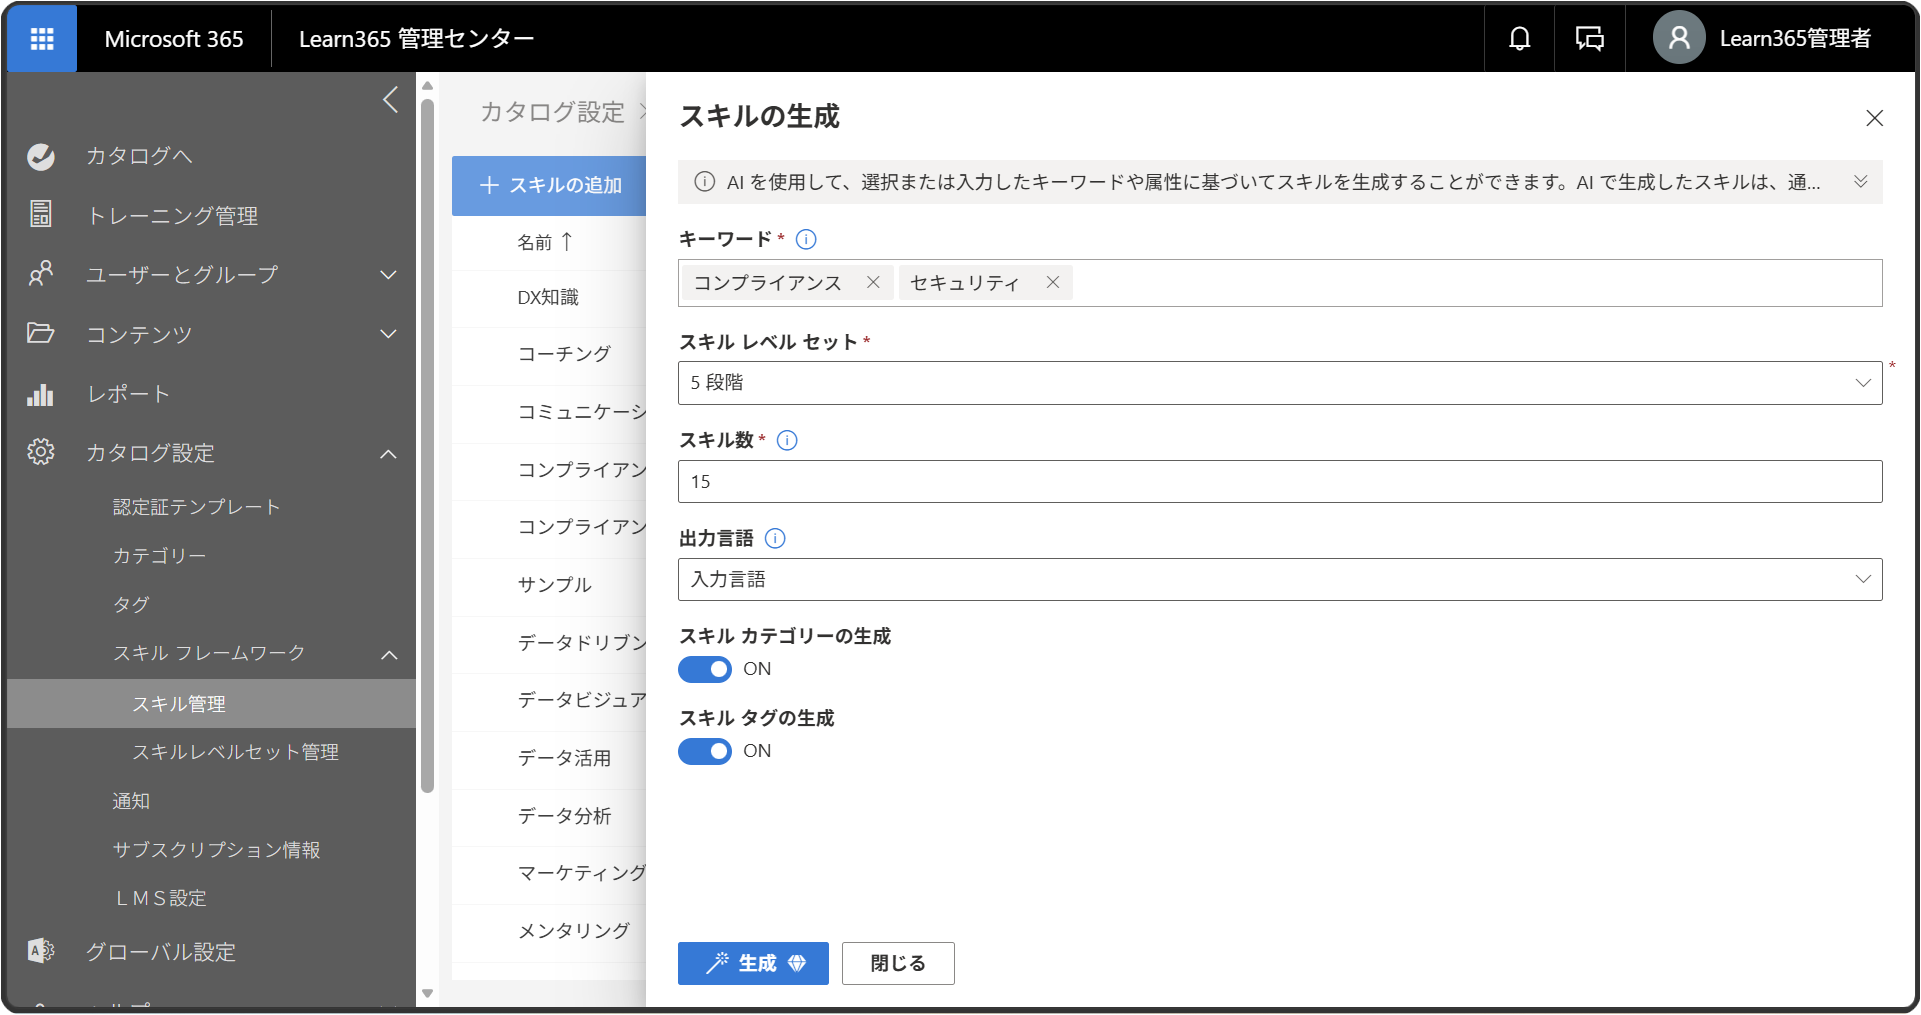Open the notifications bell

point(1519,39)
